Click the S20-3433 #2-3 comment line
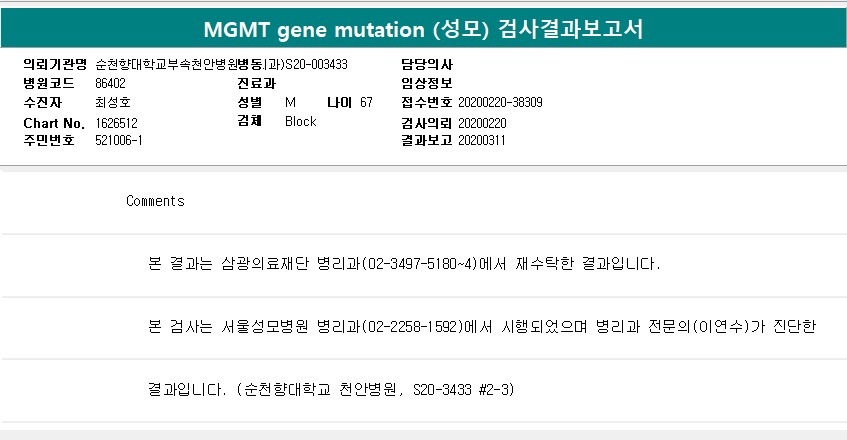The image size is (847, 440). point(331,389)
